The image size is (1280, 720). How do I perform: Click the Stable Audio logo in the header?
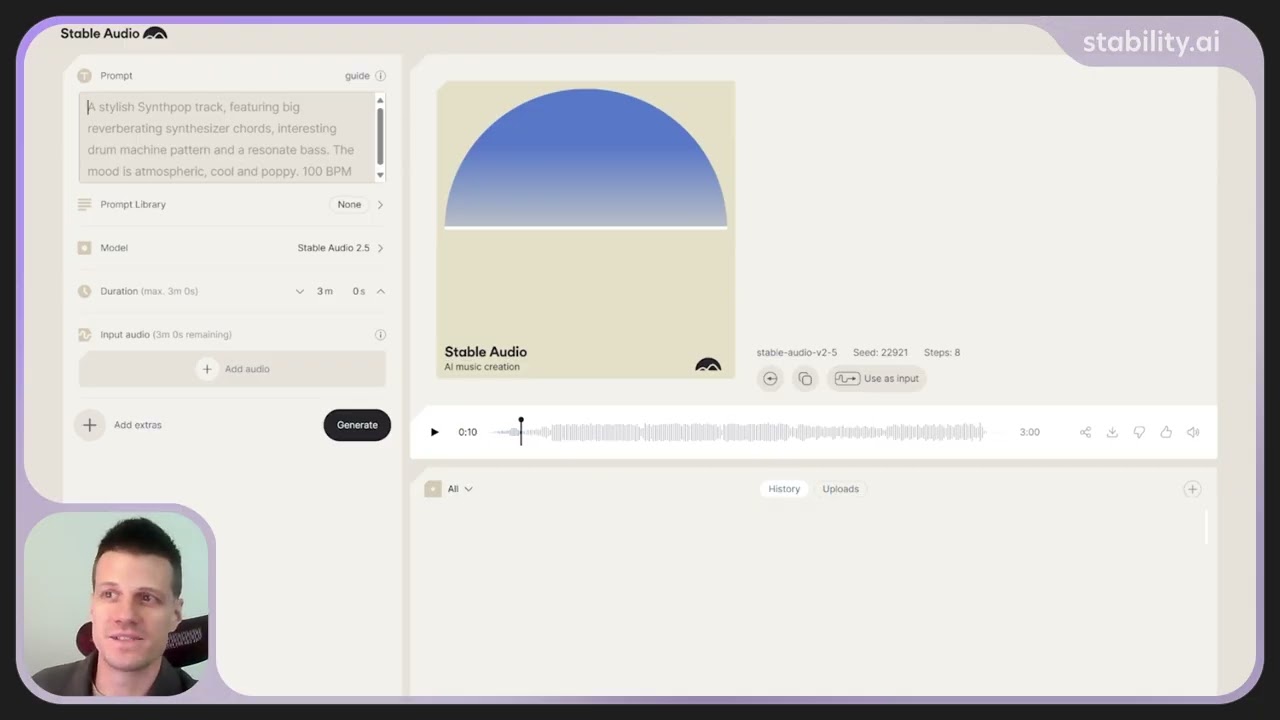[x=114, y=33]
